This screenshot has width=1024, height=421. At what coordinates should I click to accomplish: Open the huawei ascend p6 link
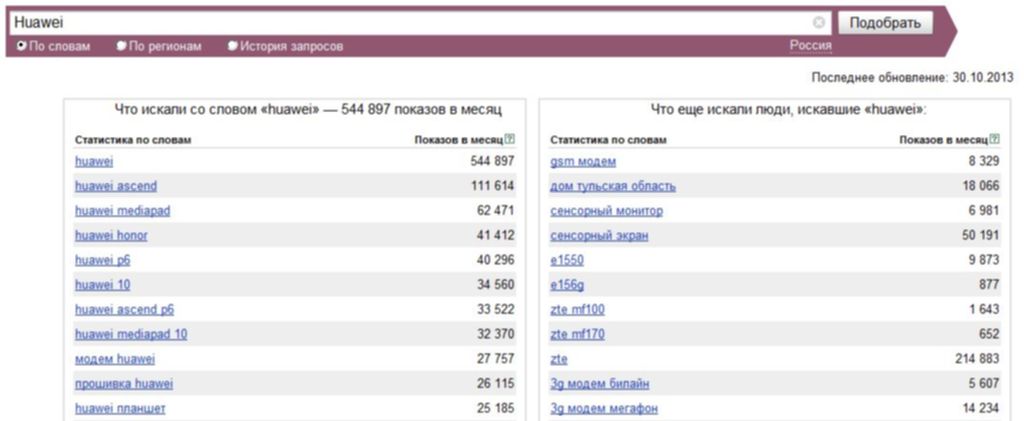pyautogui.click(x=124, y=309)
